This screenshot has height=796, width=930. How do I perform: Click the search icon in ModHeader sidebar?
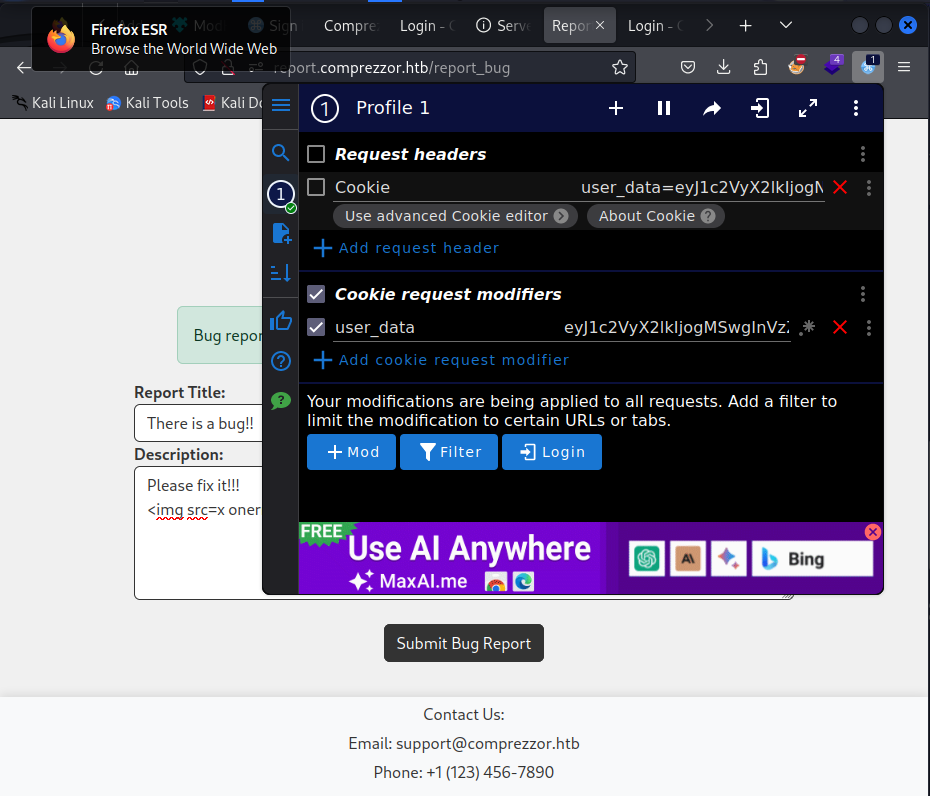281,152
